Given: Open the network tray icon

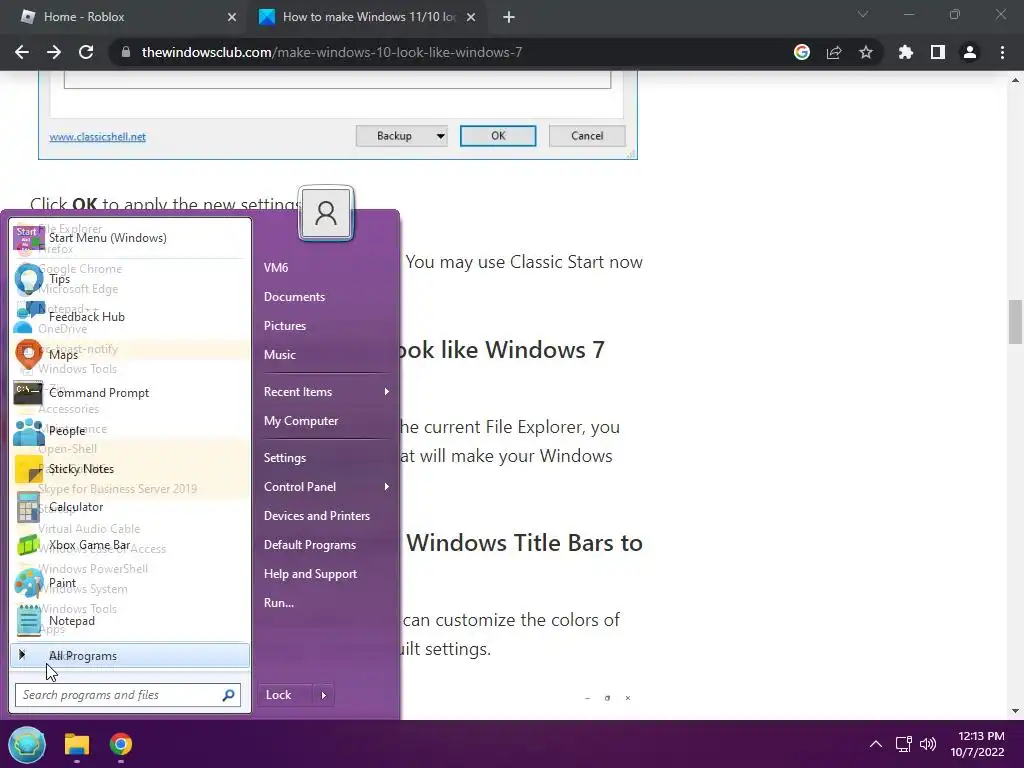Looking at the screenshot, I should (x=903, y=744).
